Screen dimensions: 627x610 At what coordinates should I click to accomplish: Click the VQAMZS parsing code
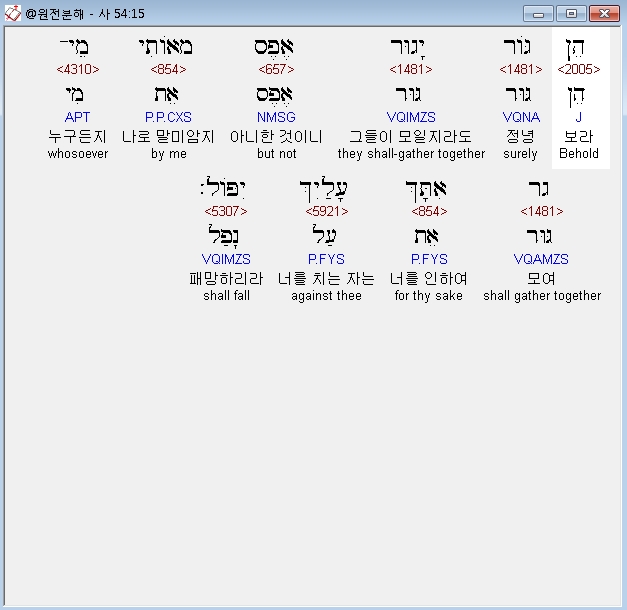pyautogui.click(x=541, y=259)
